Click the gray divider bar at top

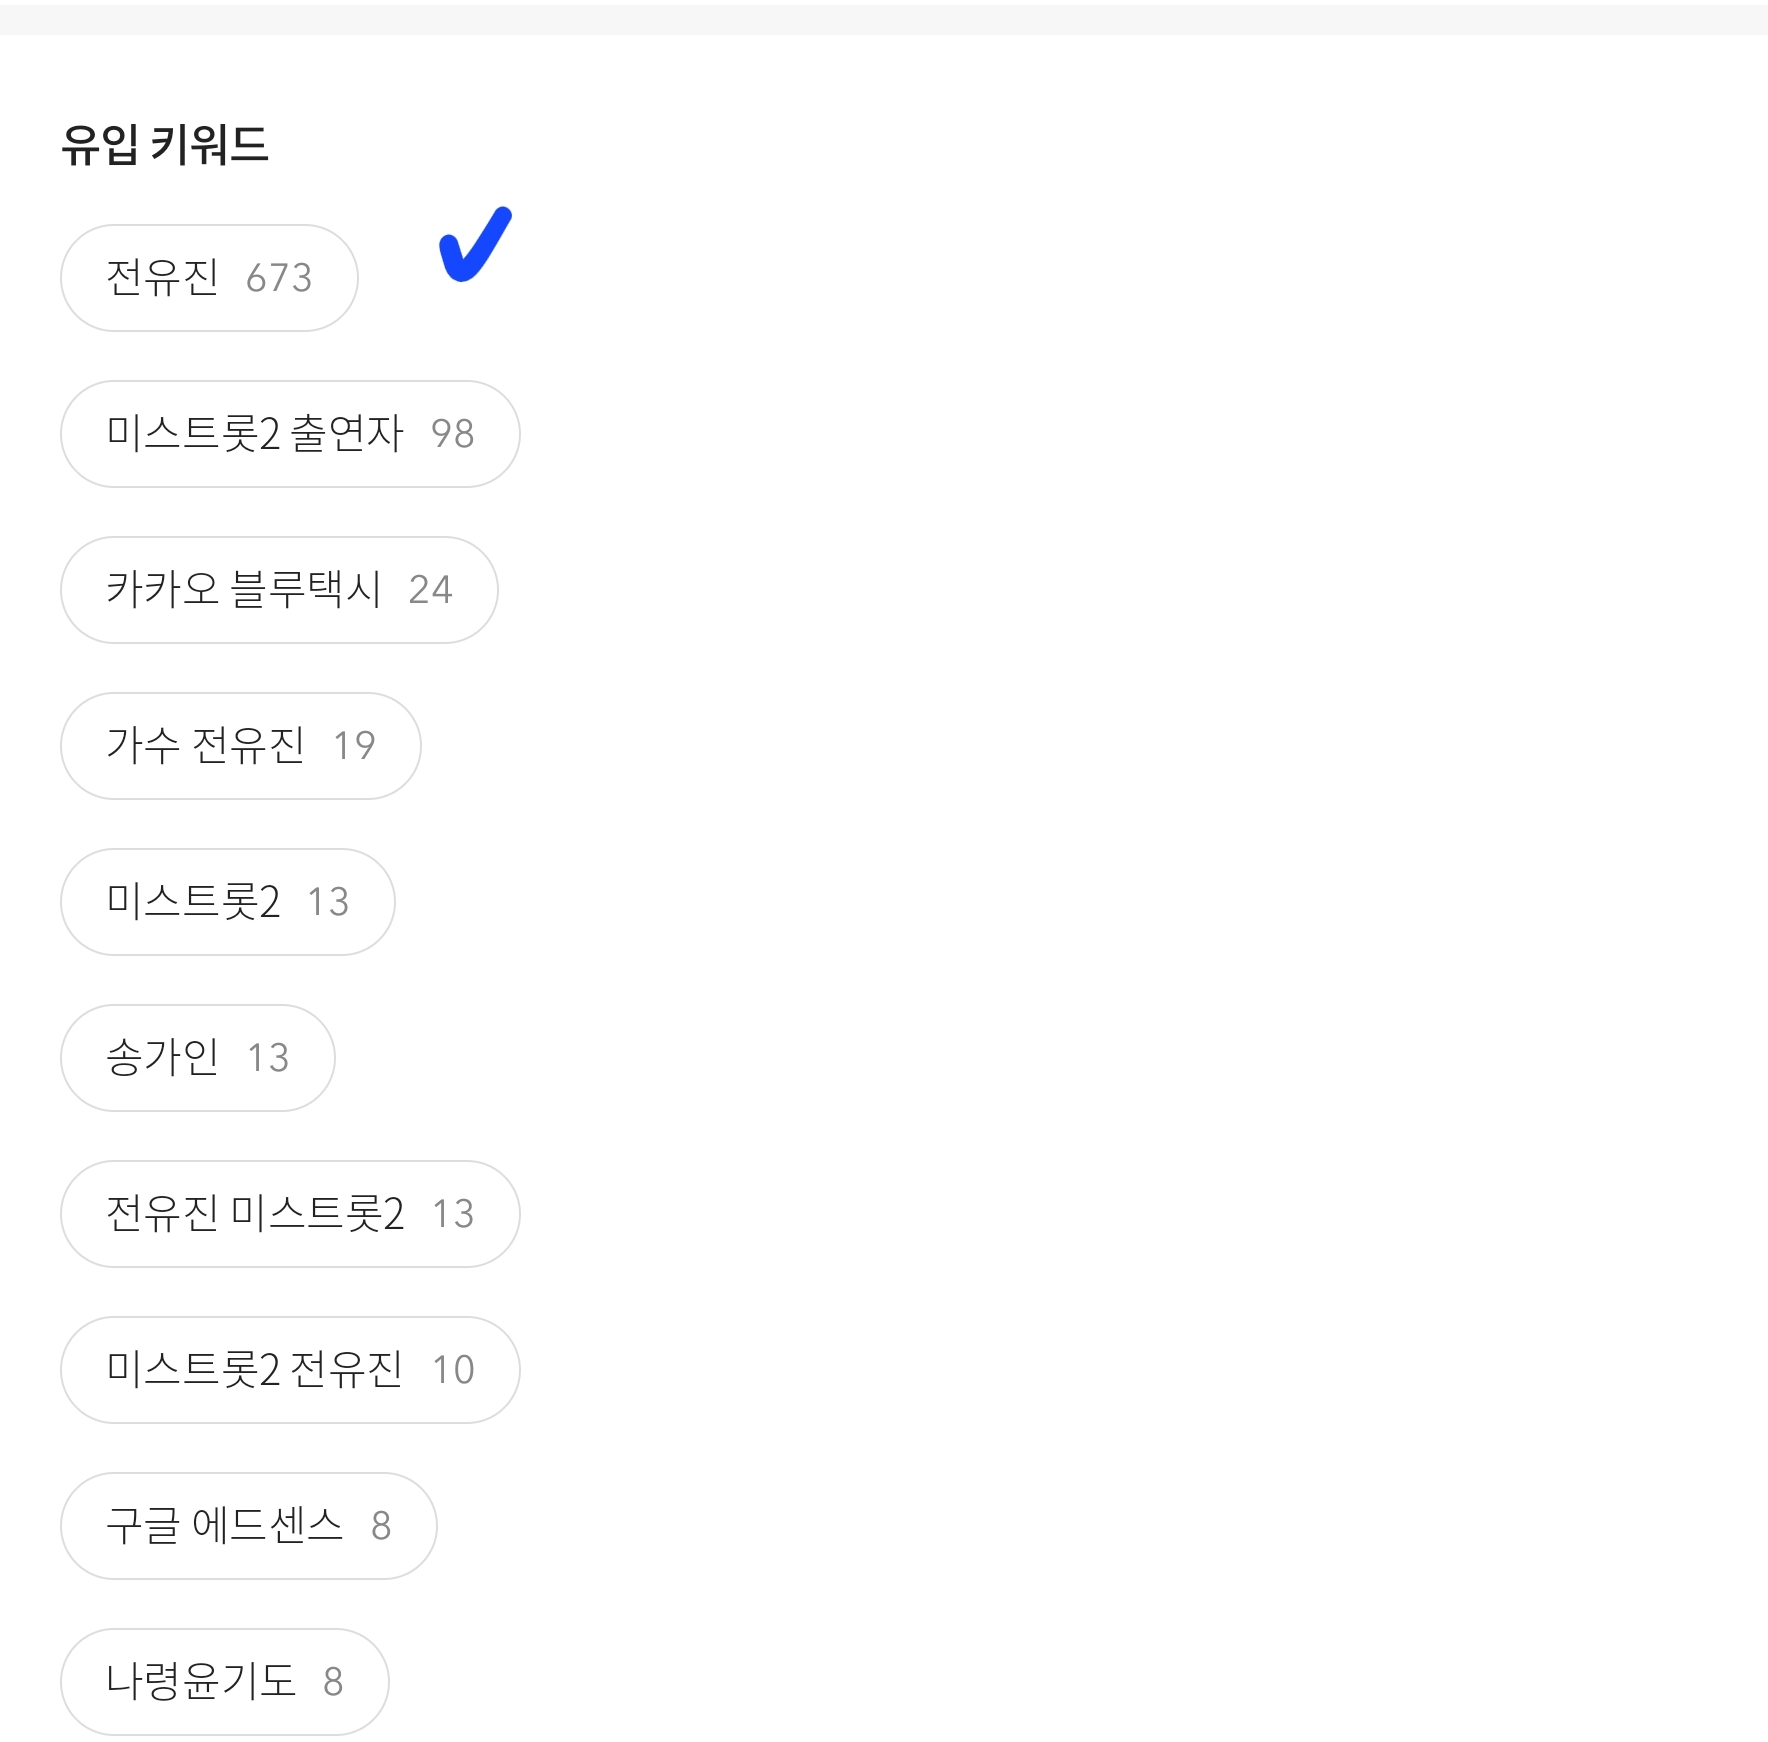coord(884,19)
